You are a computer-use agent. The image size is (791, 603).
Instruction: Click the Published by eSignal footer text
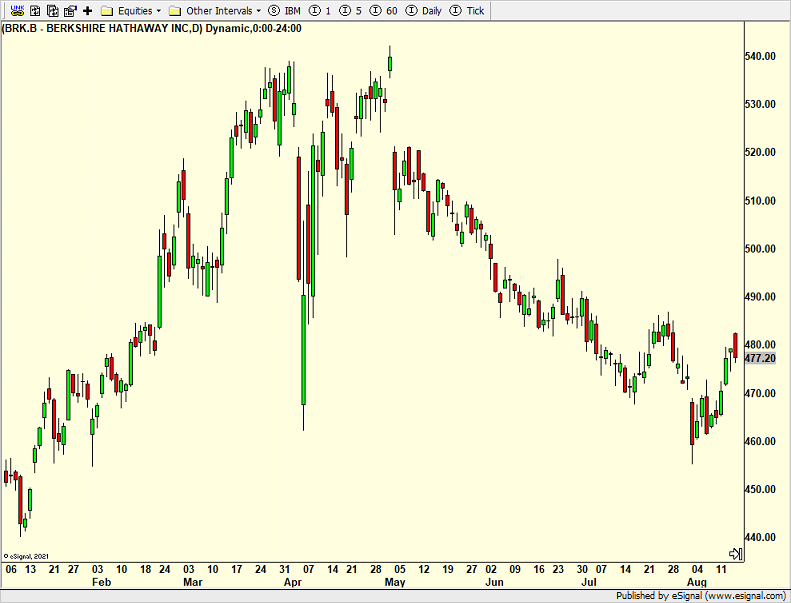pyautogui.click(x=701, y=595)
